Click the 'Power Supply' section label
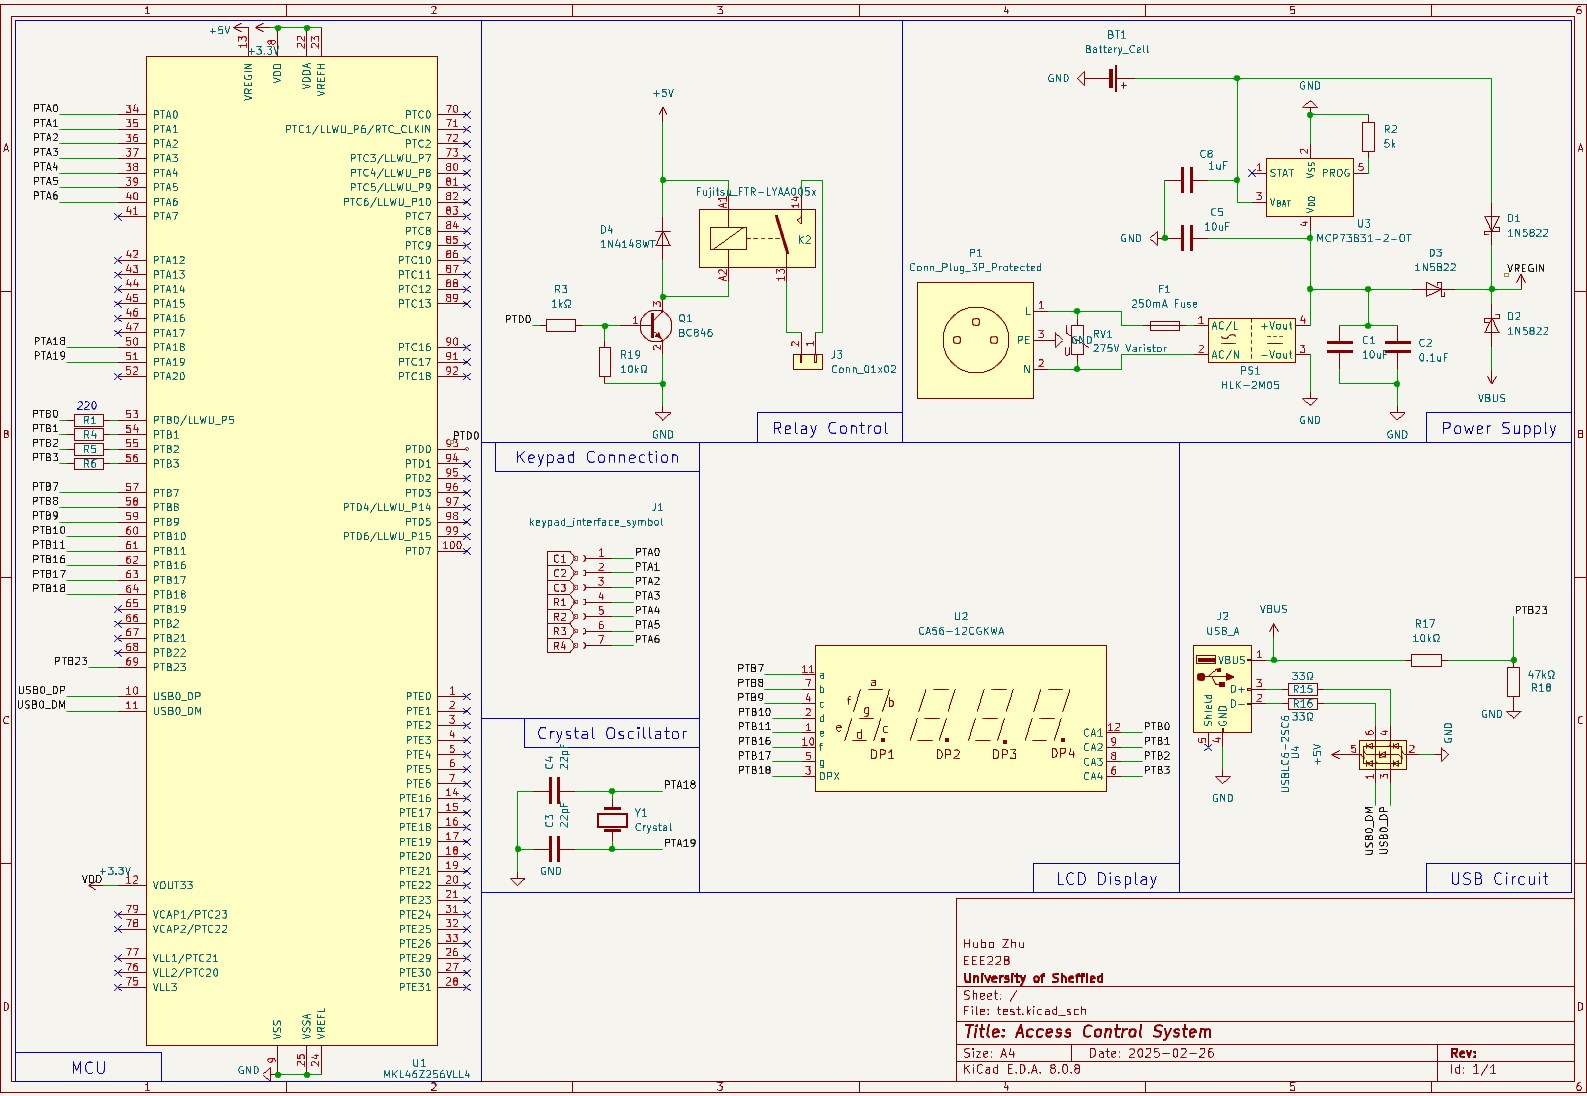This screenshot has height=1096, width=1587. pyautogui.click(x=1499, y=428)
